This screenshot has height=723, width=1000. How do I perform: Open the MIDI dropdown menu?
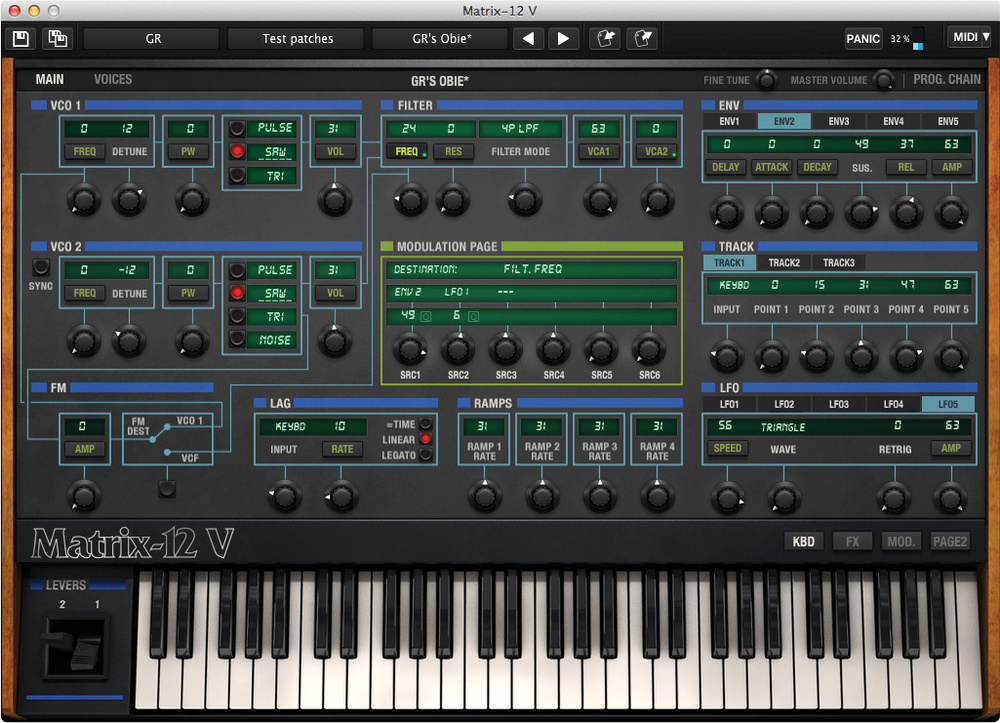click(x=968, y=38)
